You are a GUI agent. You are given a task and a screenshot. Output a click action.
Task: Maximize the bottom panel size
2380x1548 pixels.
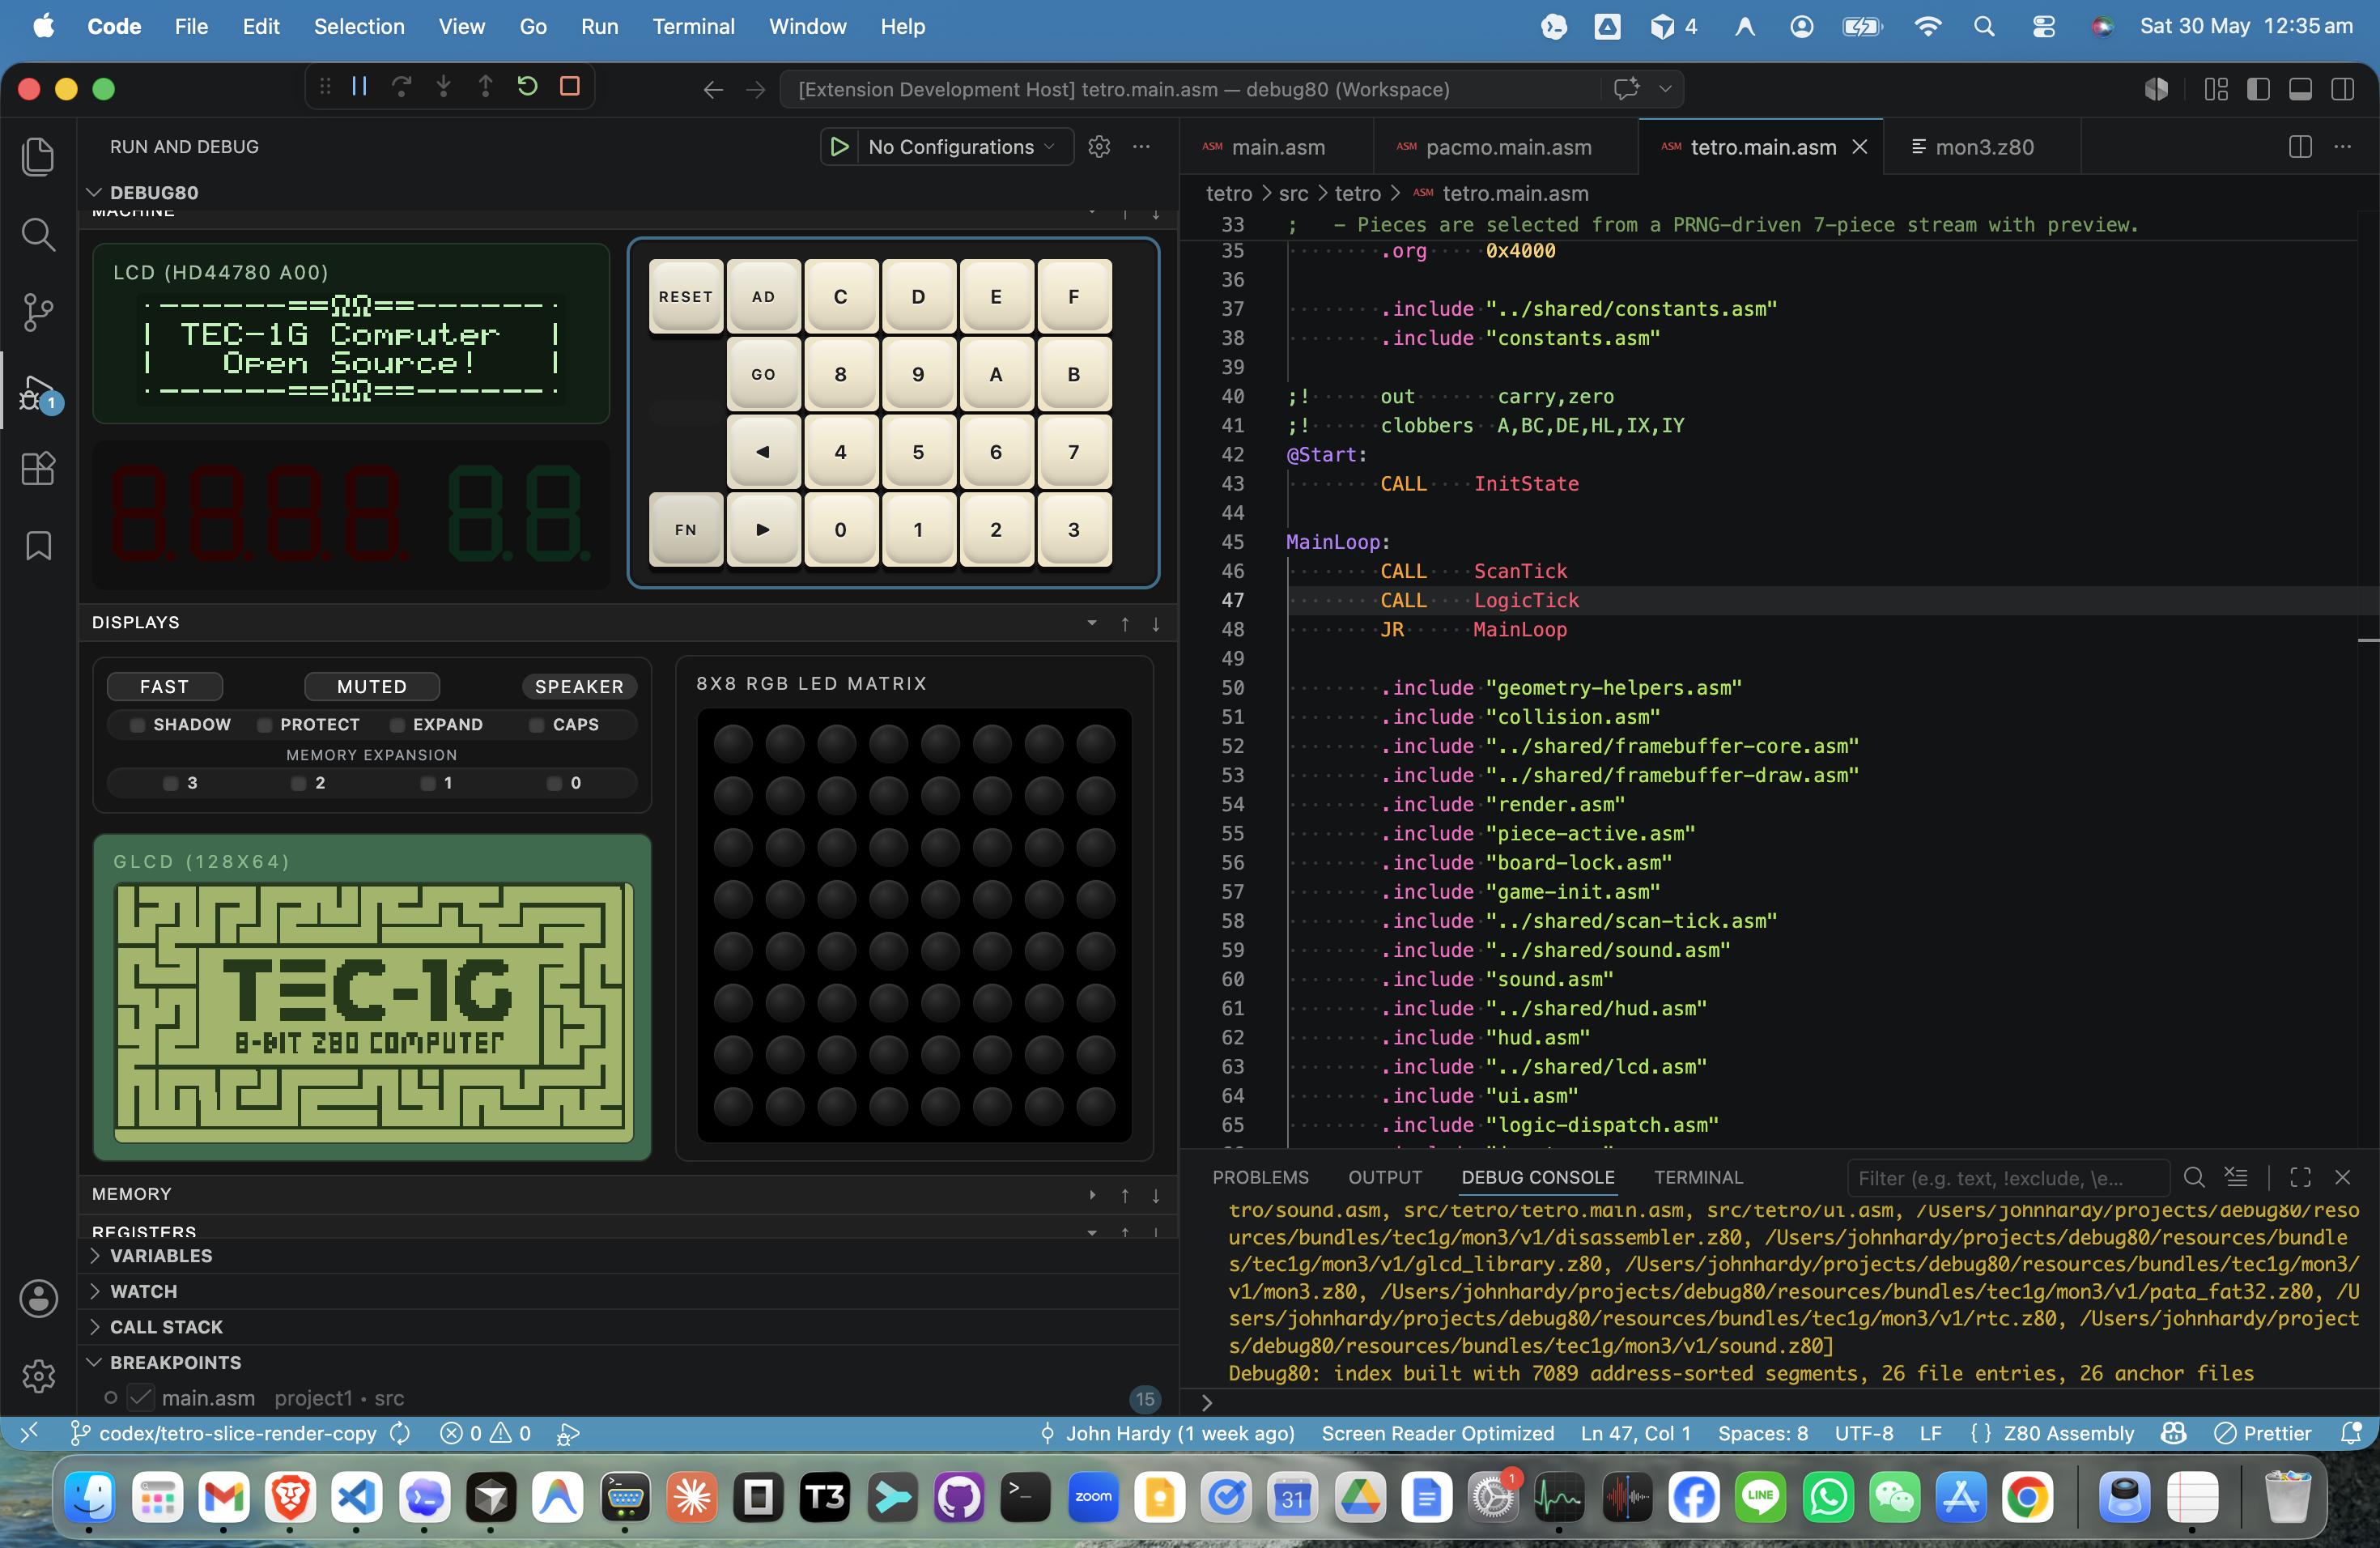coord(2300,1177)
